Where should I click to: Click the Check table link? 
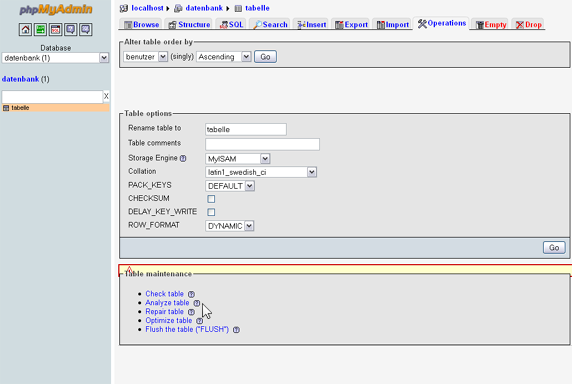(x=165, y=294)
